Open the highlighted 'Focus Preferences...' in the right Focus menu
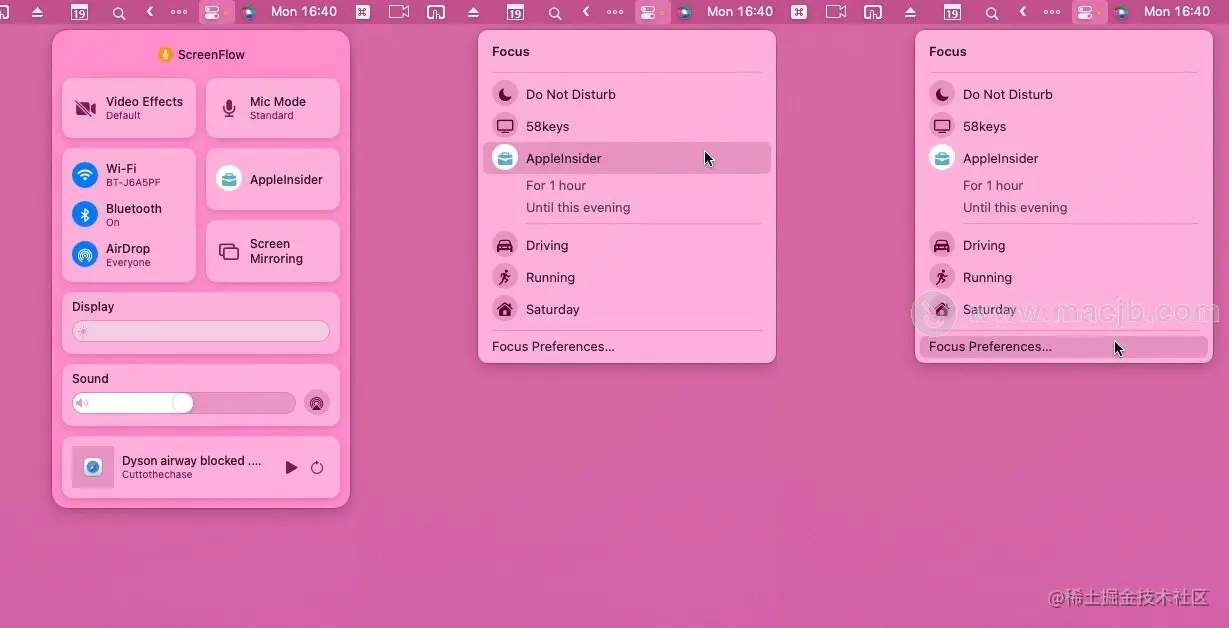This screenshot has height=628, width=1229. [x=1064, y=347]
